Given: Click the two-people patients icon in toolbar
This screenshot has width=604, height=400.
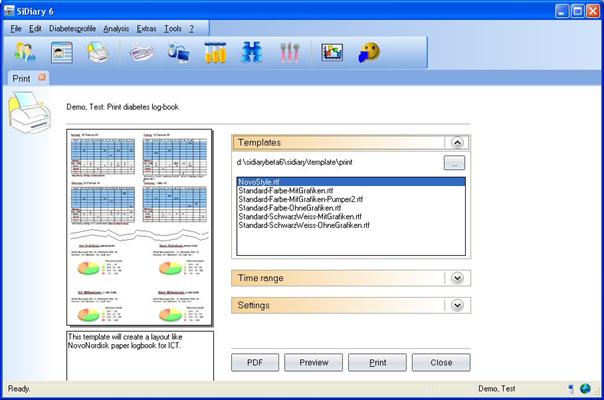Looking at the screenshot, I should pyautogui.click(x=26, y=53).
